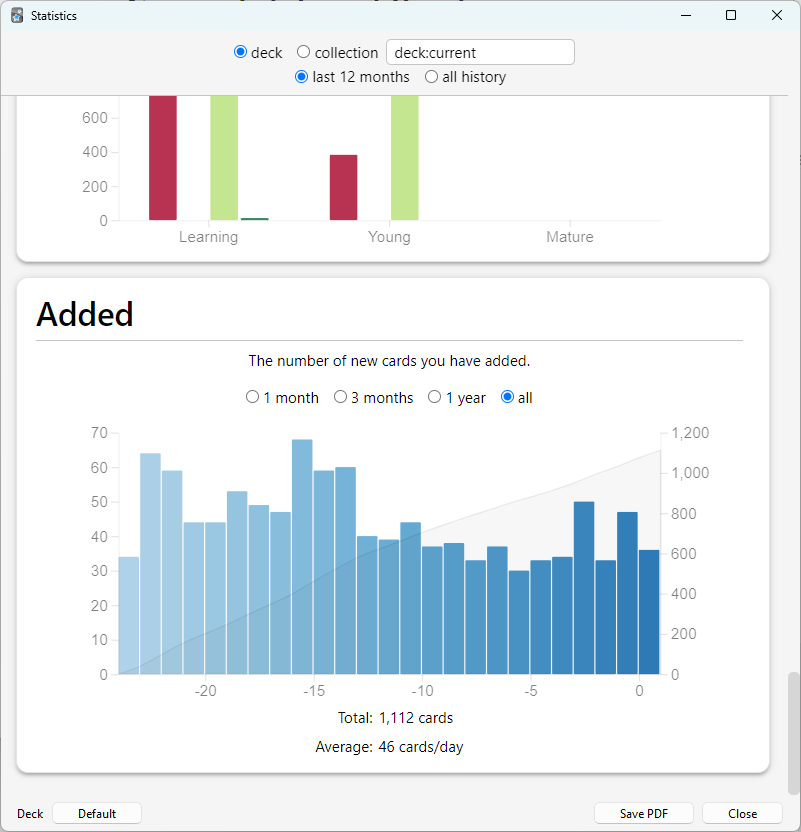The height and width of the screenshot is (832, 801).
Task: Click the tallest bar near -15 days
Action: click(x=302, y=557)
